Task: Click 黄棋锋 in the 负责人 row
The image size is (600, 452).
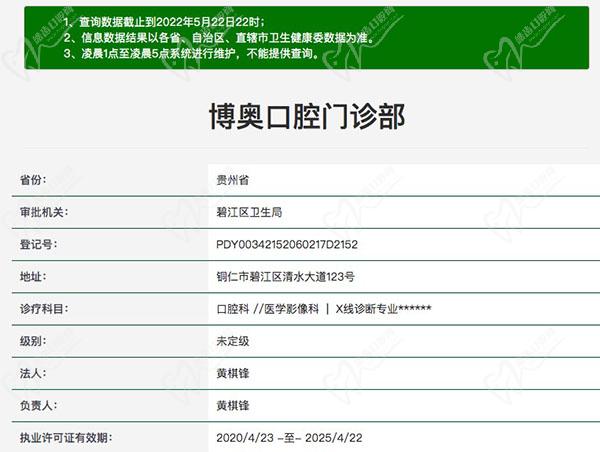Action: click(x=233, y=405)
